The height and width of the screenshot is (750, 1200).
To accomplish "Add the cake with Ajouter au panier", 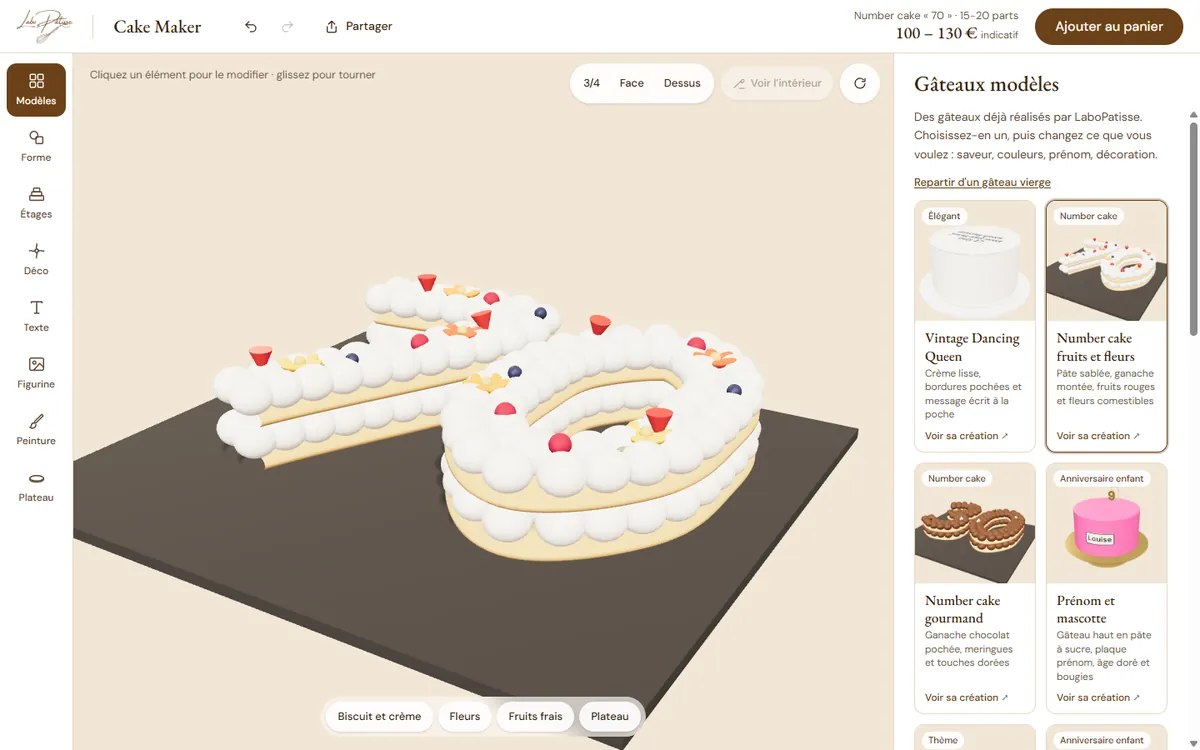I will pos(1109,27).
